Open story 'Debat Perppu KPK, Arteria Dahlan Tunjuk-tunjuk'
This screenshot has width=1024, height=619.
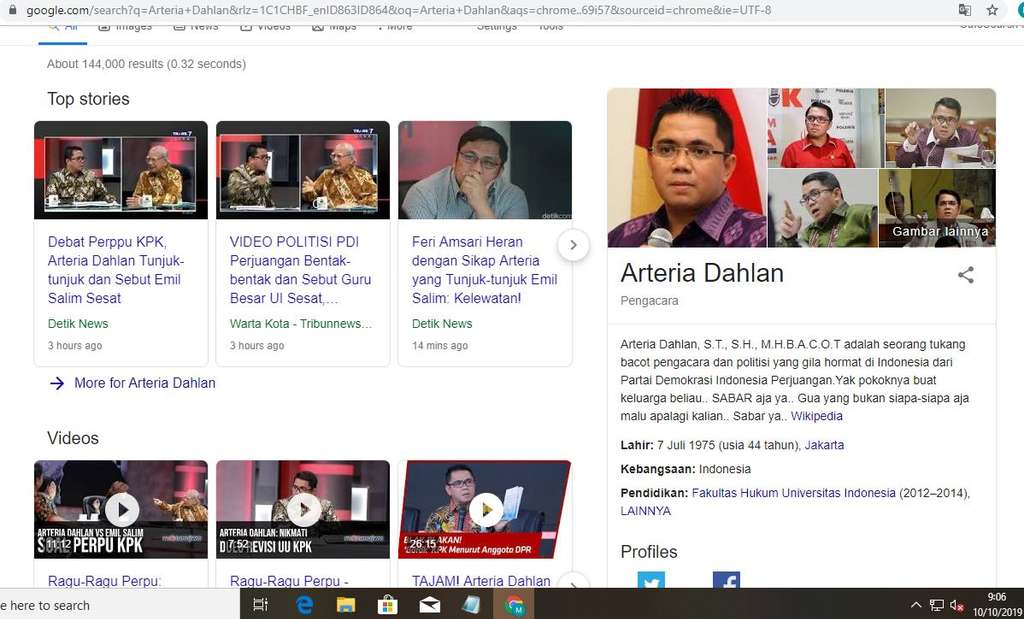116,270
